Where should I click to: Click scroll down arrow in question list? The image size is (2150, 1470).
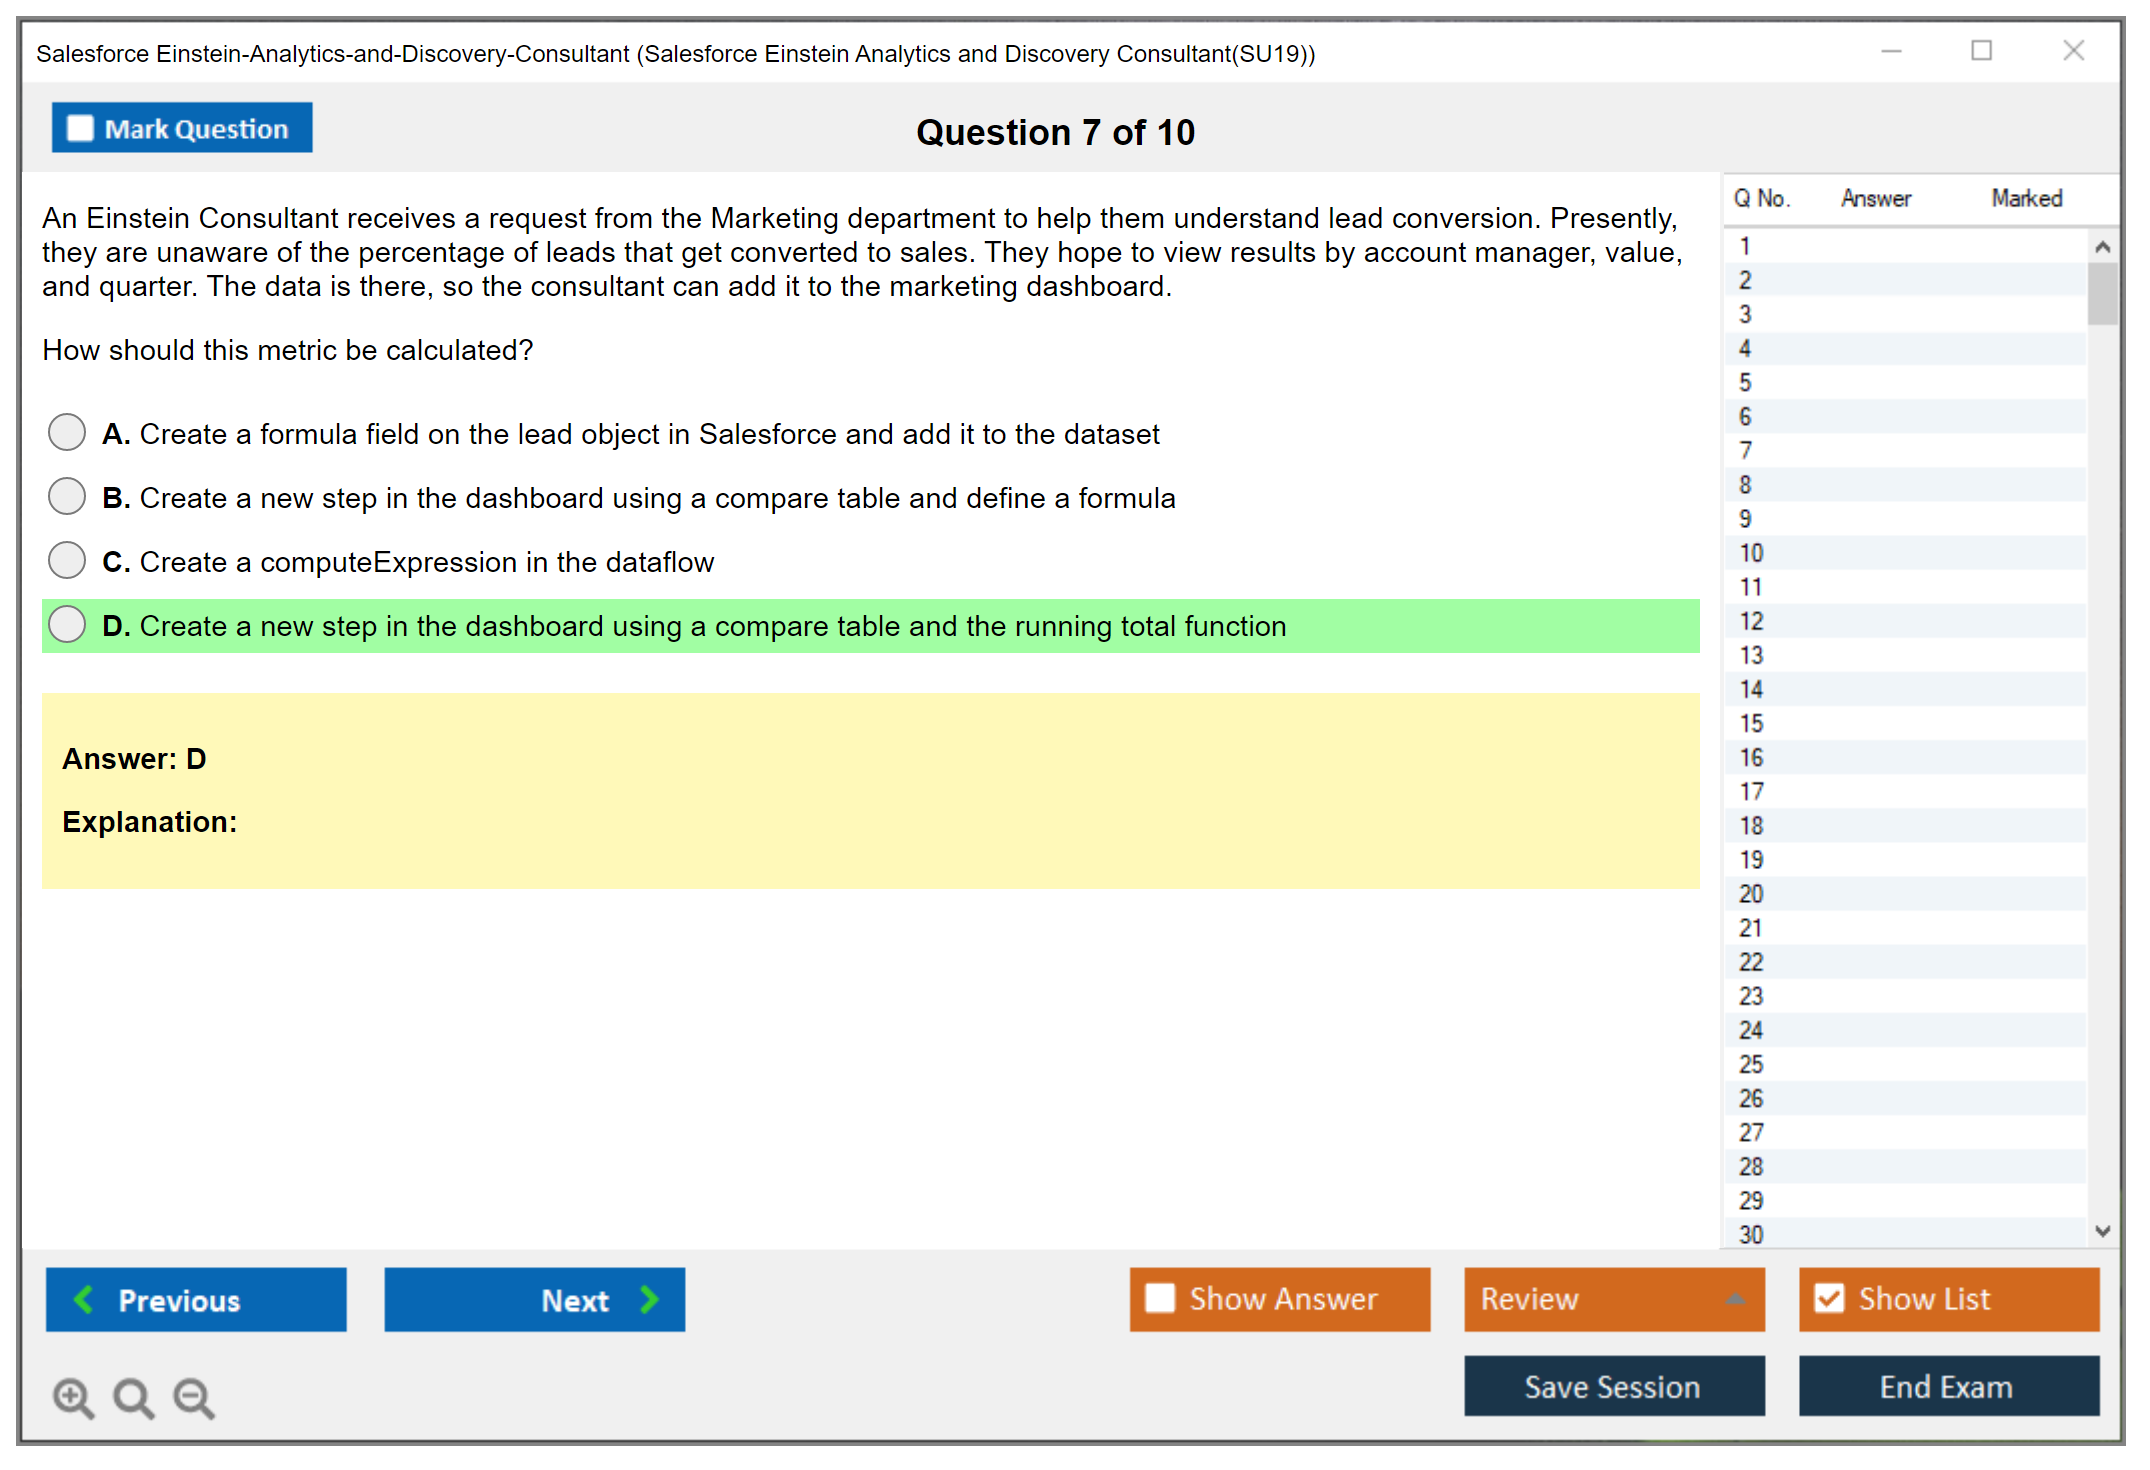tap(2102, 1231)
